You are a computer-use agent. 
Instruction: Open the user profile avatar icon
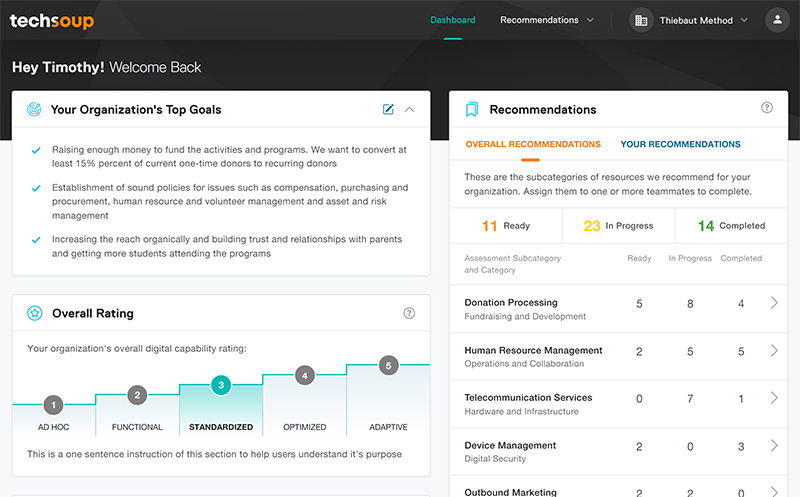click(x=777, y=20)
